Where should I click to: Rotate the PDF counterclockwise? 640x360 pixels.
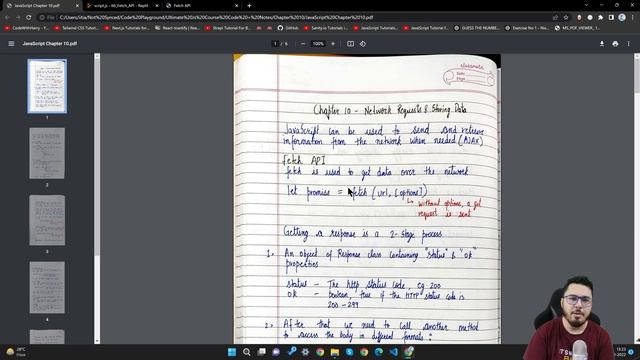[x=363, y=44]
